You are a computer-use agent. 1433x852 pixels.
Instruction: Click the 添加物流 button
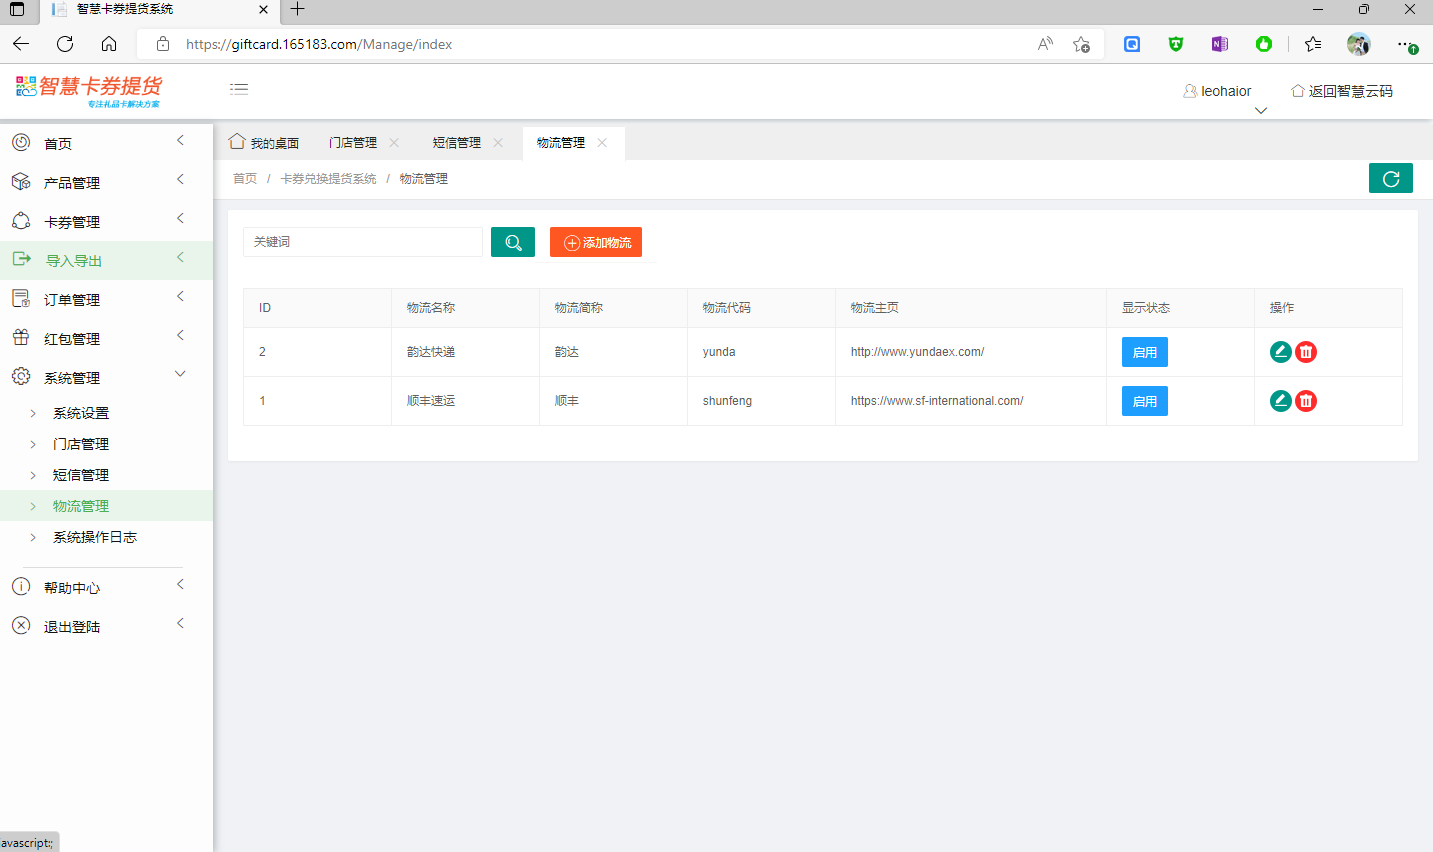click(596, 242)
